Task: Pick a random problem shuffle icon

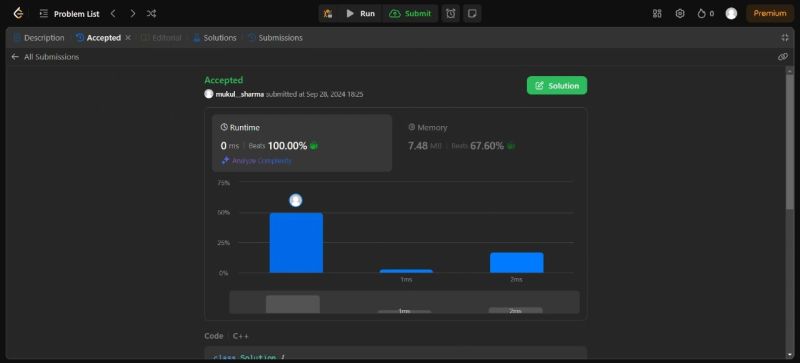Action: (x=152, y=14)
